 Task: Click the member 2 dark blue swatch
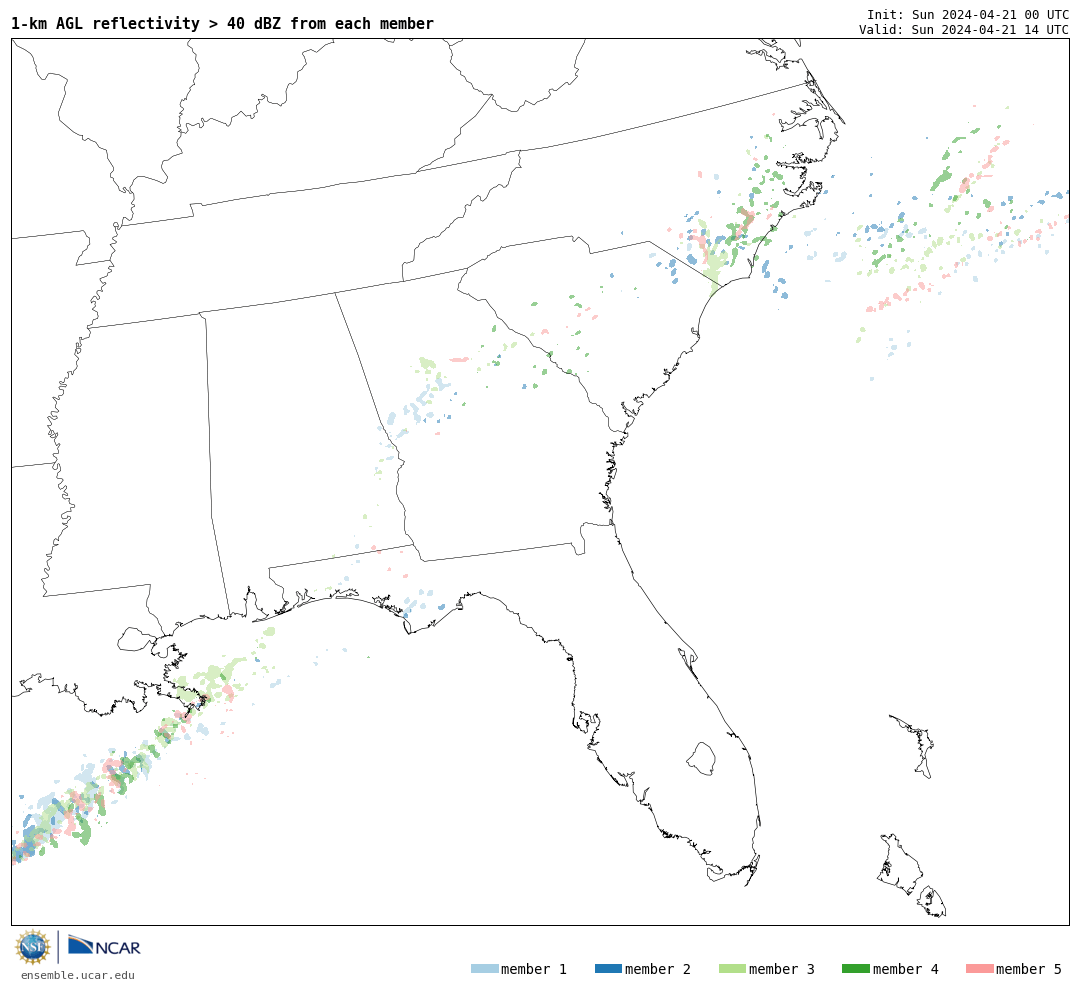608,968
